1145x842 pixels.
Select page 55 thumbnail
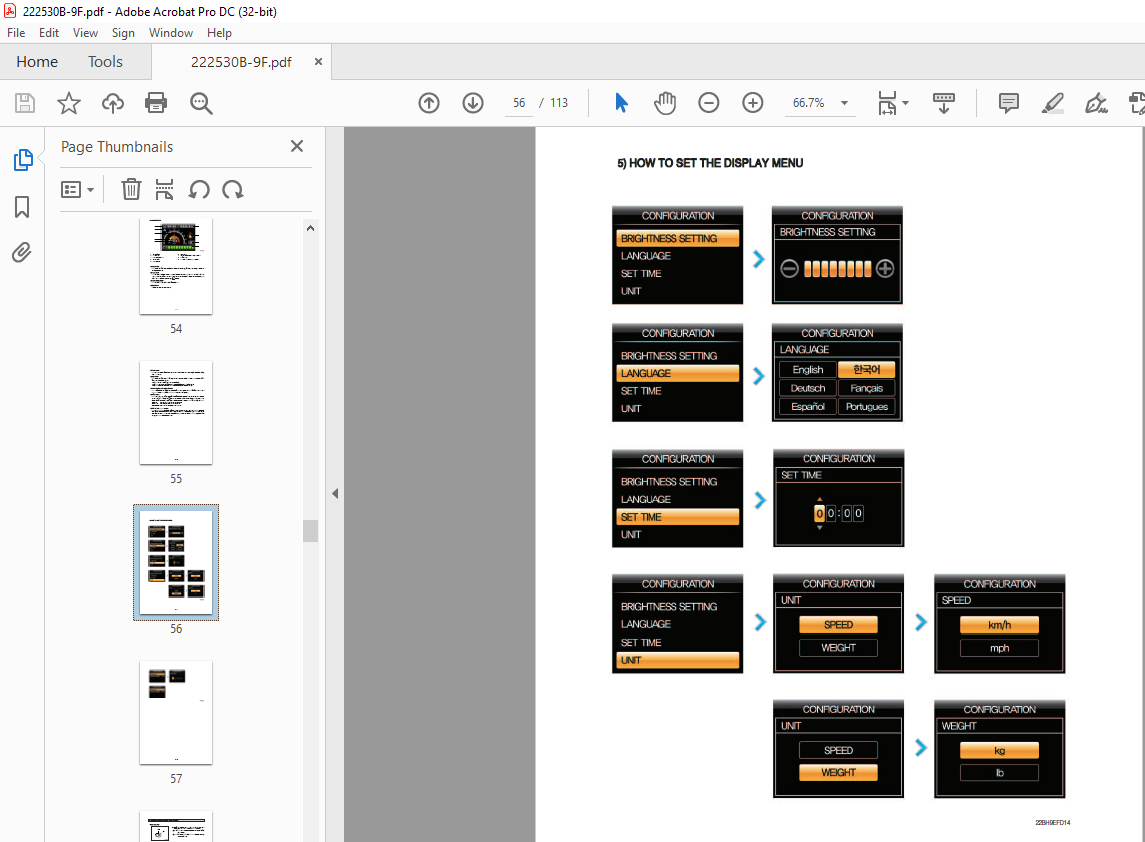click(176, 413)
